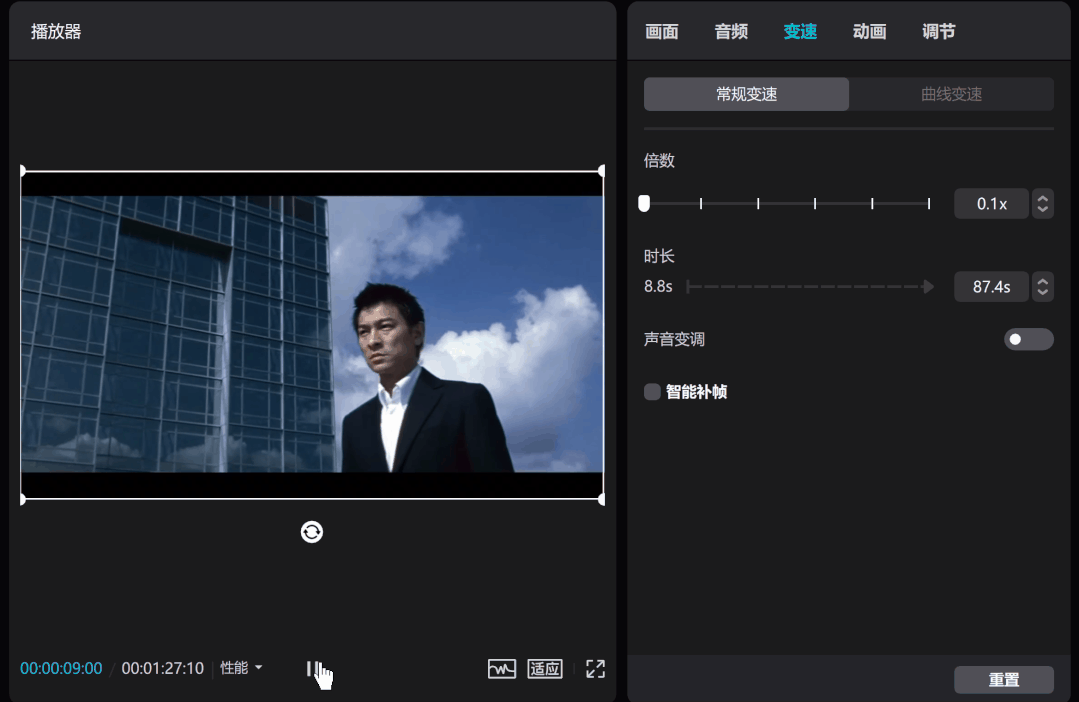
Task: Select the 变速 tab
Action: click(x=800, y=32)
